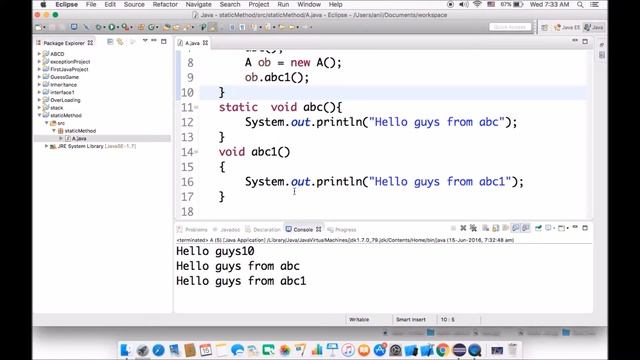This screenshot has width=640, height=360.
Task: Open the Package Explorer View Menu triangle
Action: click(x=145, y=41)
